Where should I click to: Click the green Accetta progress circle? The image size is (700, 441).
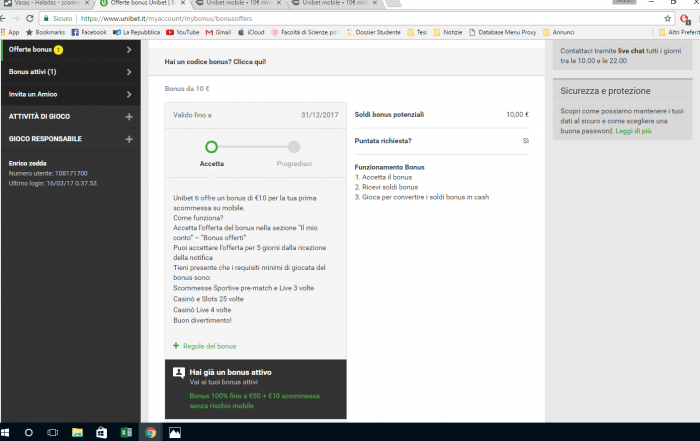[211, 147]
